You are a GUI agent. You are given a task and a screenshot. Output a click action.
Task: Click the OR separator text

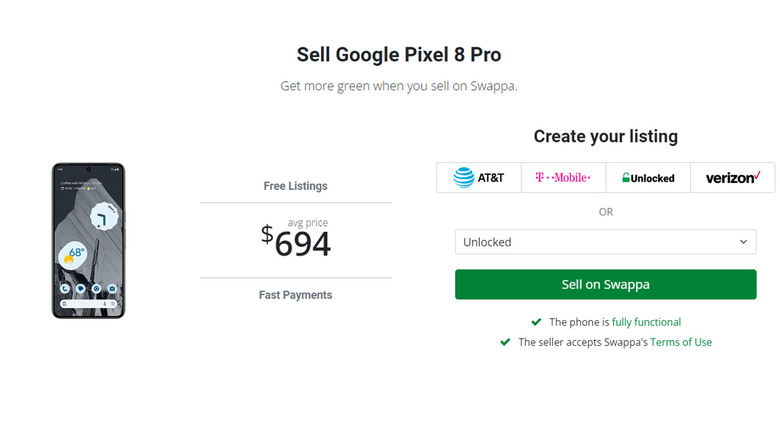click(x=605, y=212)
